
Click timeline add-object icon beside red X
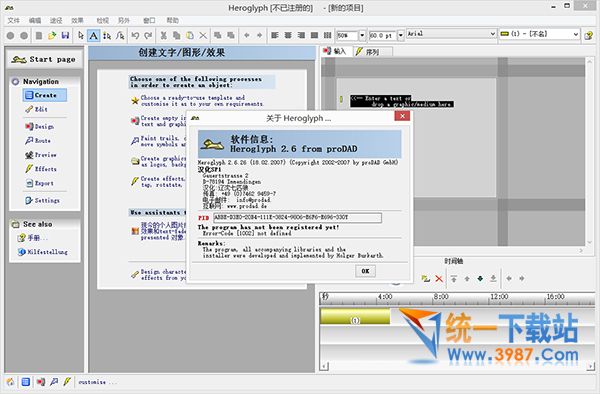click(426, 279)
